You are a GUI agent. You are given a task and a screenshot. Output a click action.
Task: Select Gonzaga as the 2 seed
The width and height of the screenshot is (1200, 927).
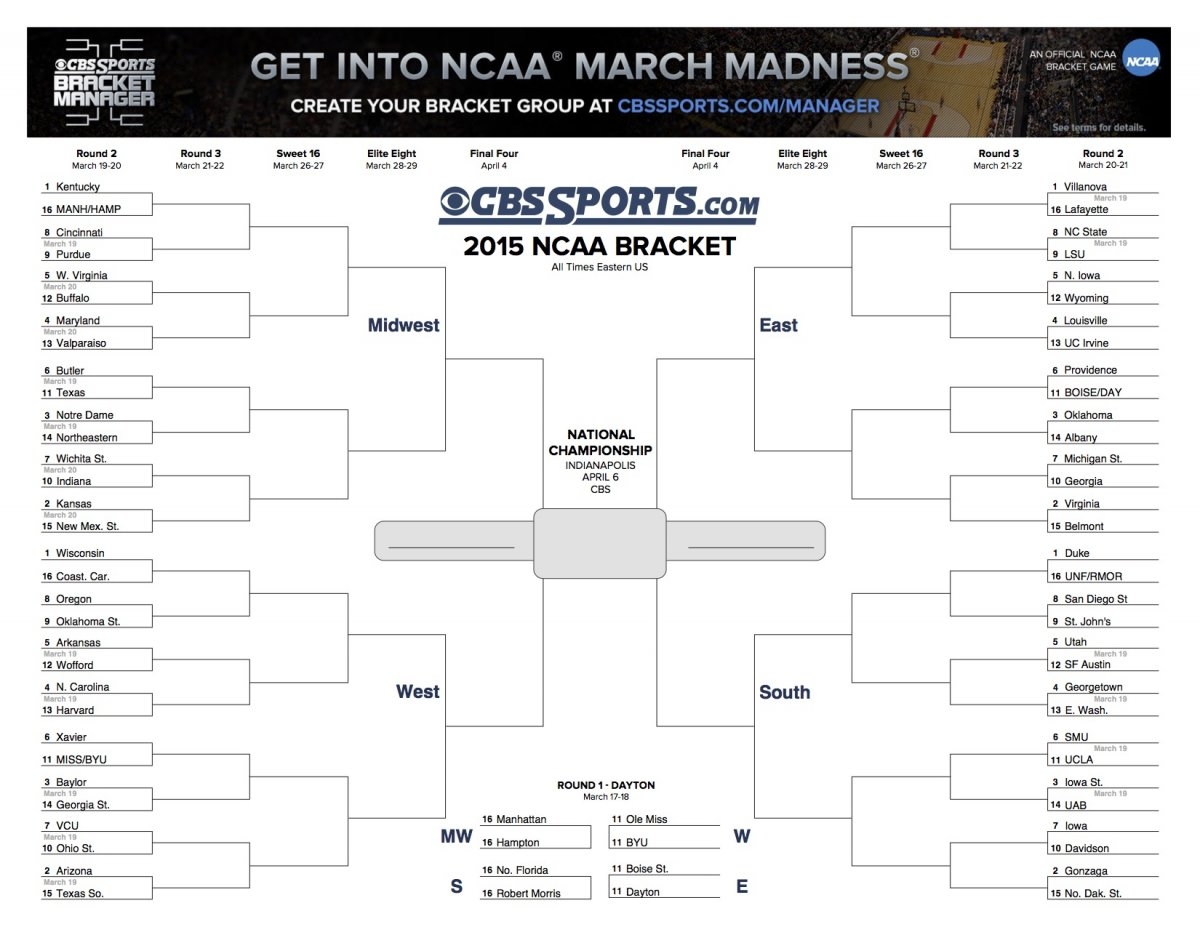point(1085,871)
